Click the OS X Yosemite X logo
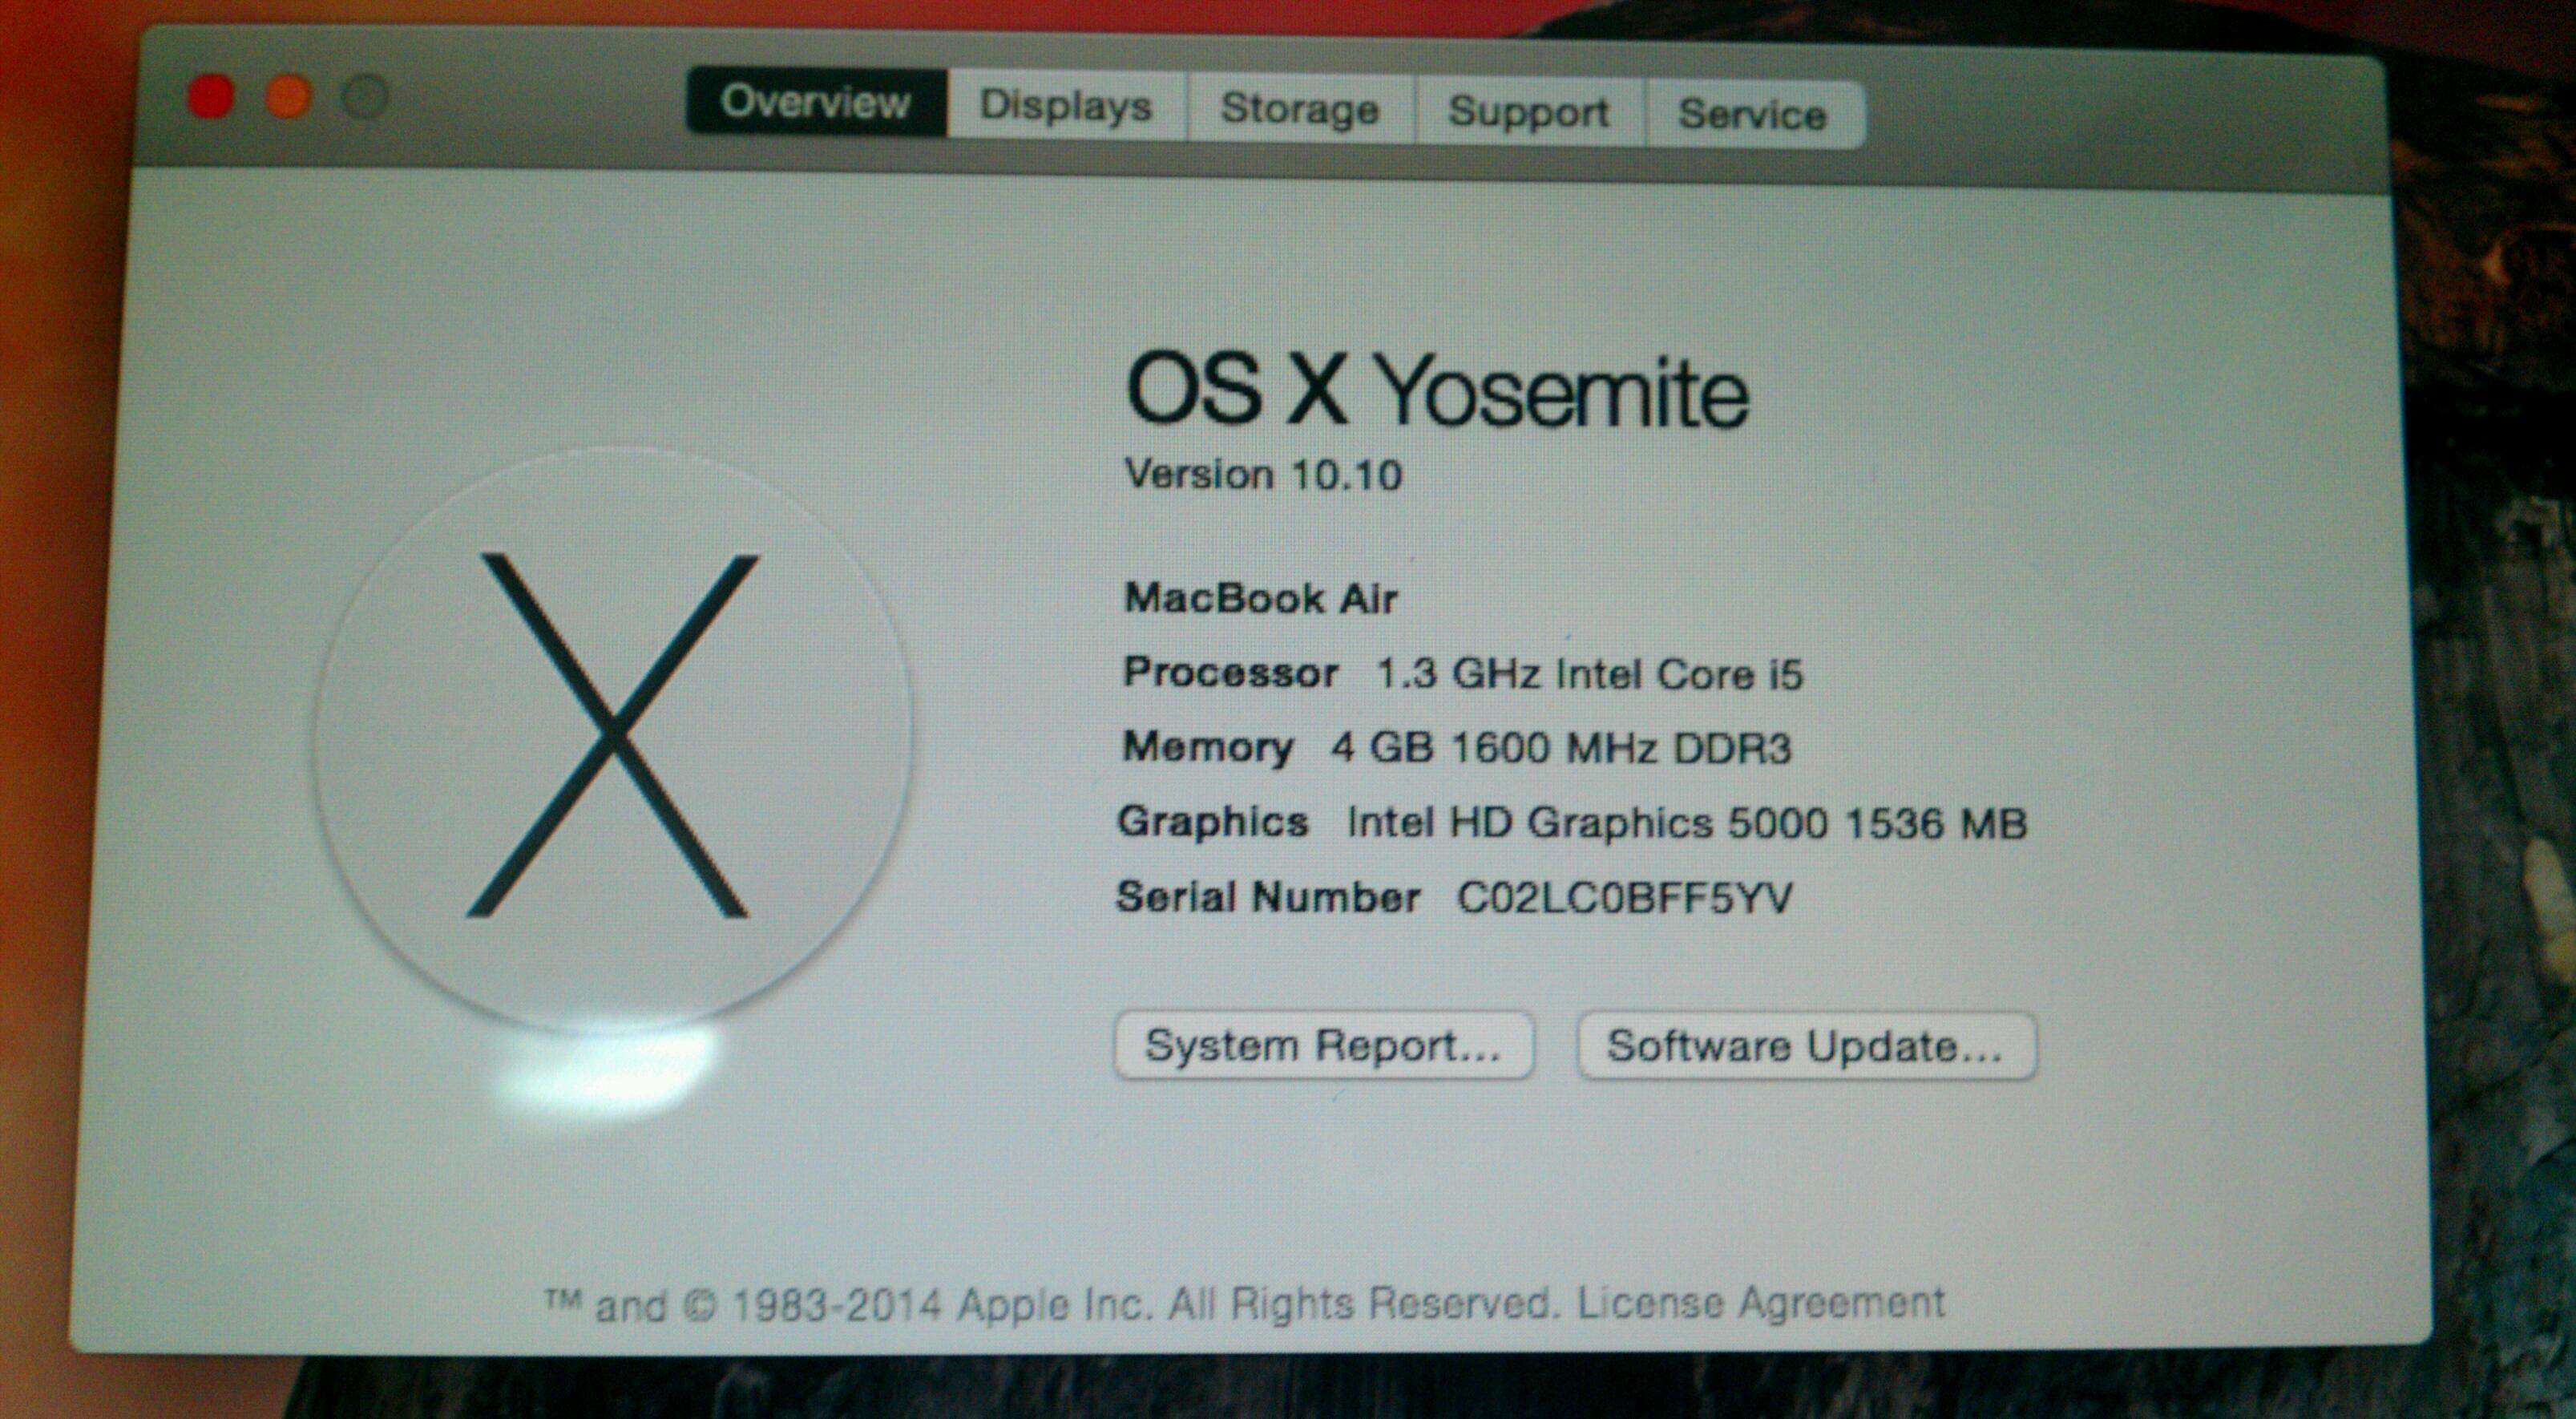 tap(612, 738)
